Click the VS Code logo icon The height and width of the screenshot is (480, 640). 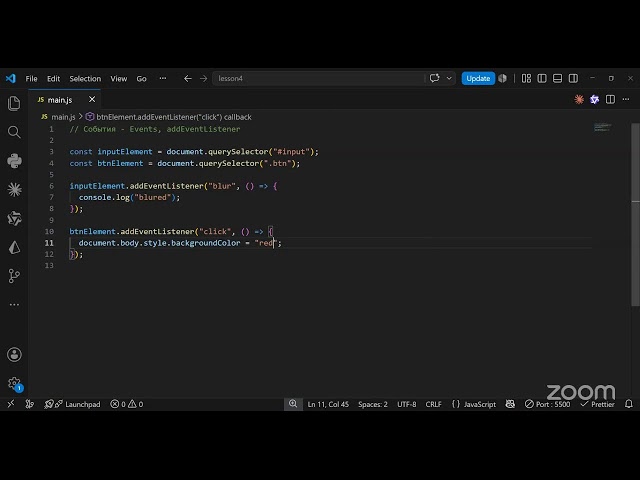click(x=11, y=78)
